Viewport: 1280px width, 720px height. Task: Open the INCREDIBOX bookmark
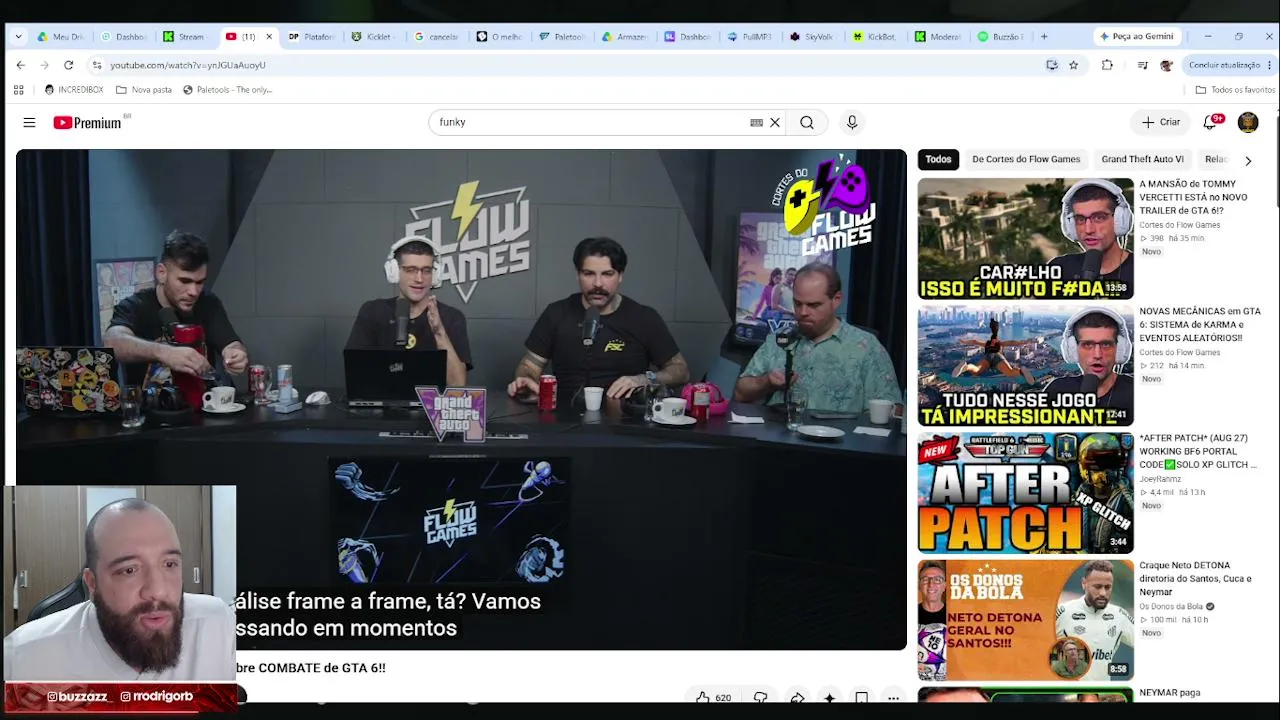(x=74, y=90)
